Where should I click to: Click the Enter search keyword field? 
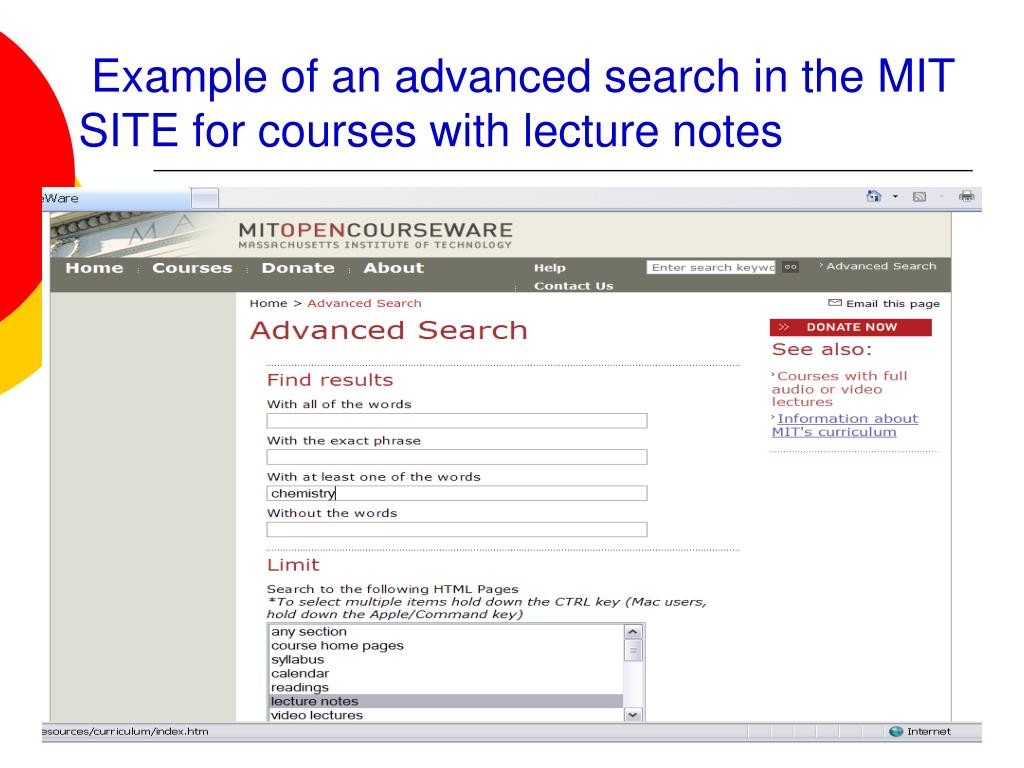(x=711, y=267)
